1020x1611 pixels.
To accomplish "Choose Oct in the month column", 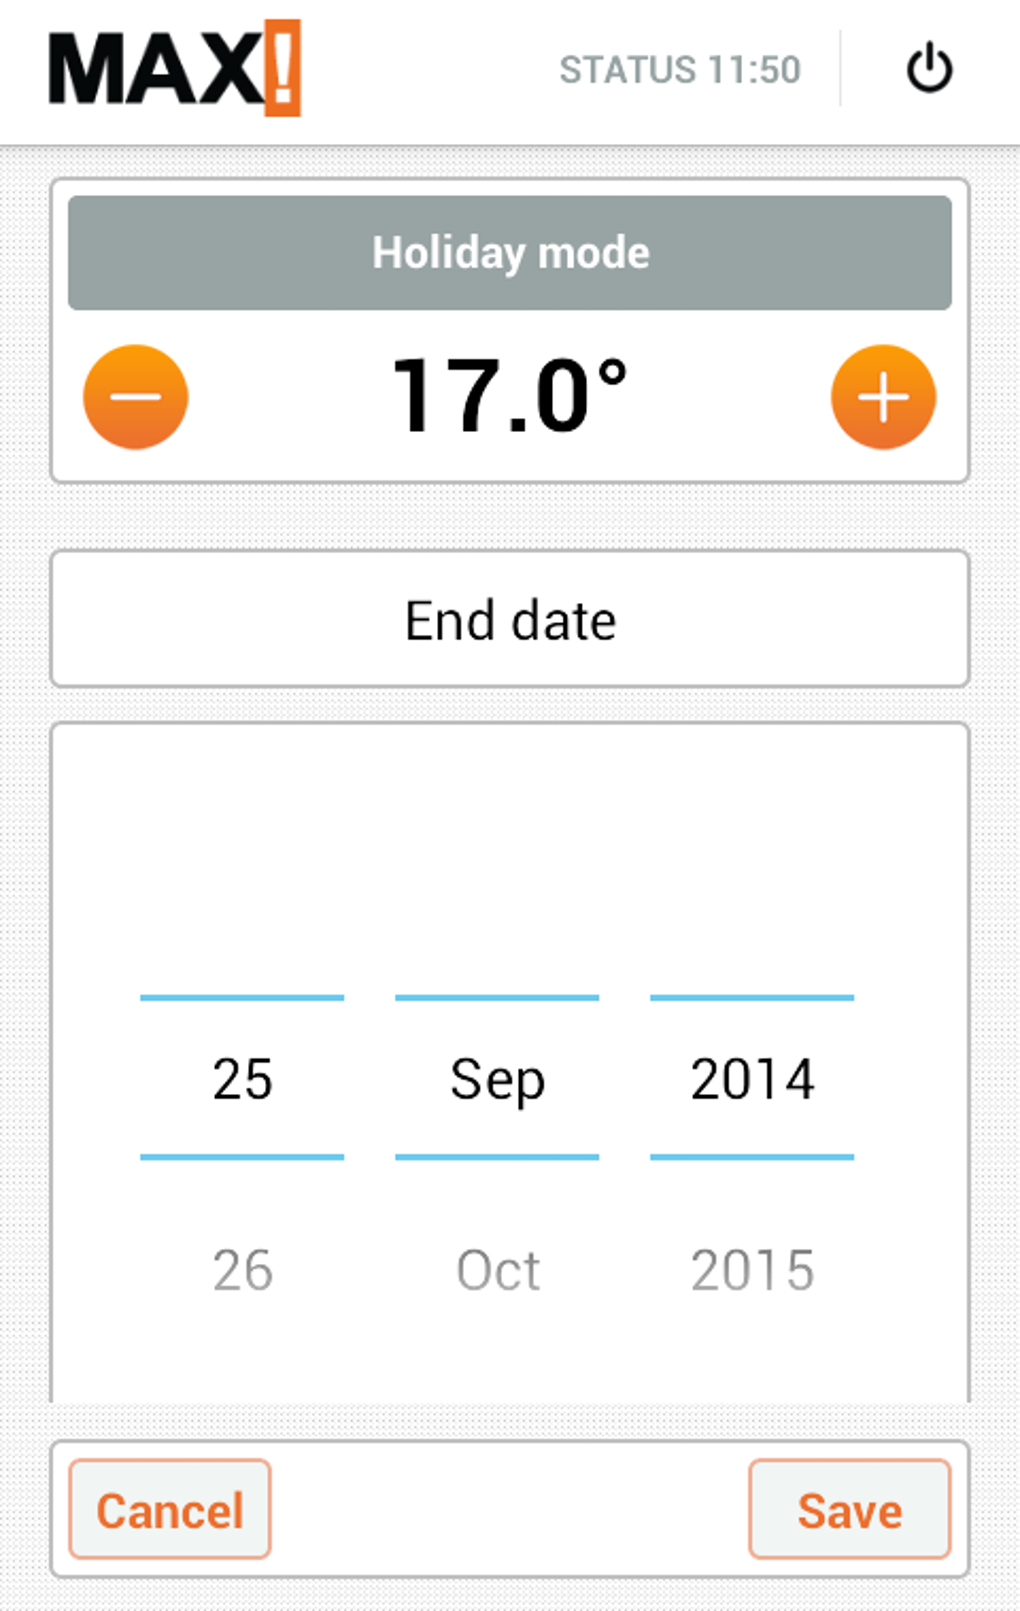I will (x=497, y=1270).
